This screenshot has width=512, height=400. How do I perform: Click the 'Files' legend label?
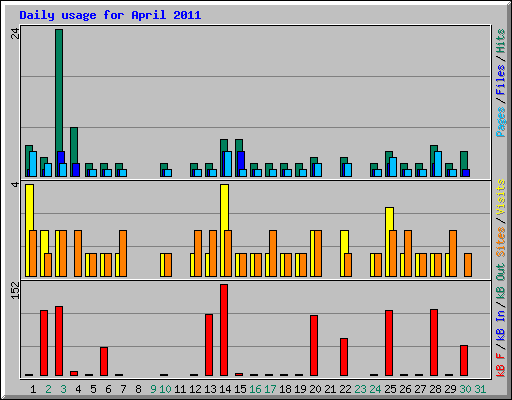point(501,80)
